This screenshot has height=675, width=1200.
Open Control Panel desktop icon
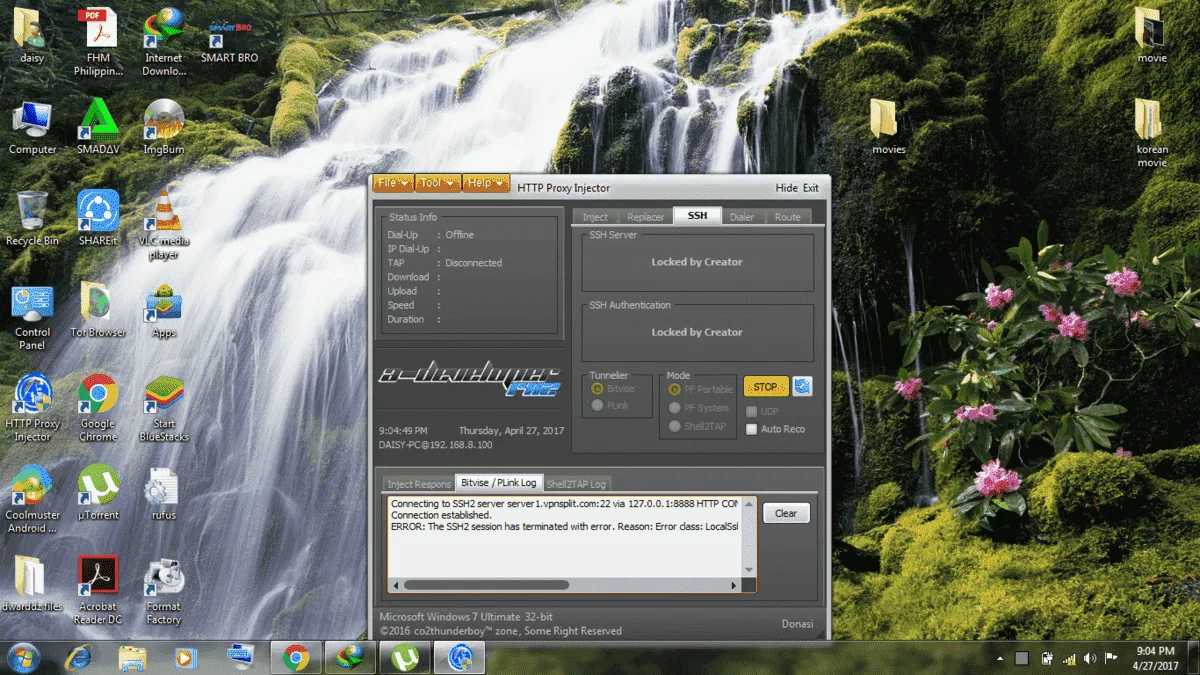(32, 317)
